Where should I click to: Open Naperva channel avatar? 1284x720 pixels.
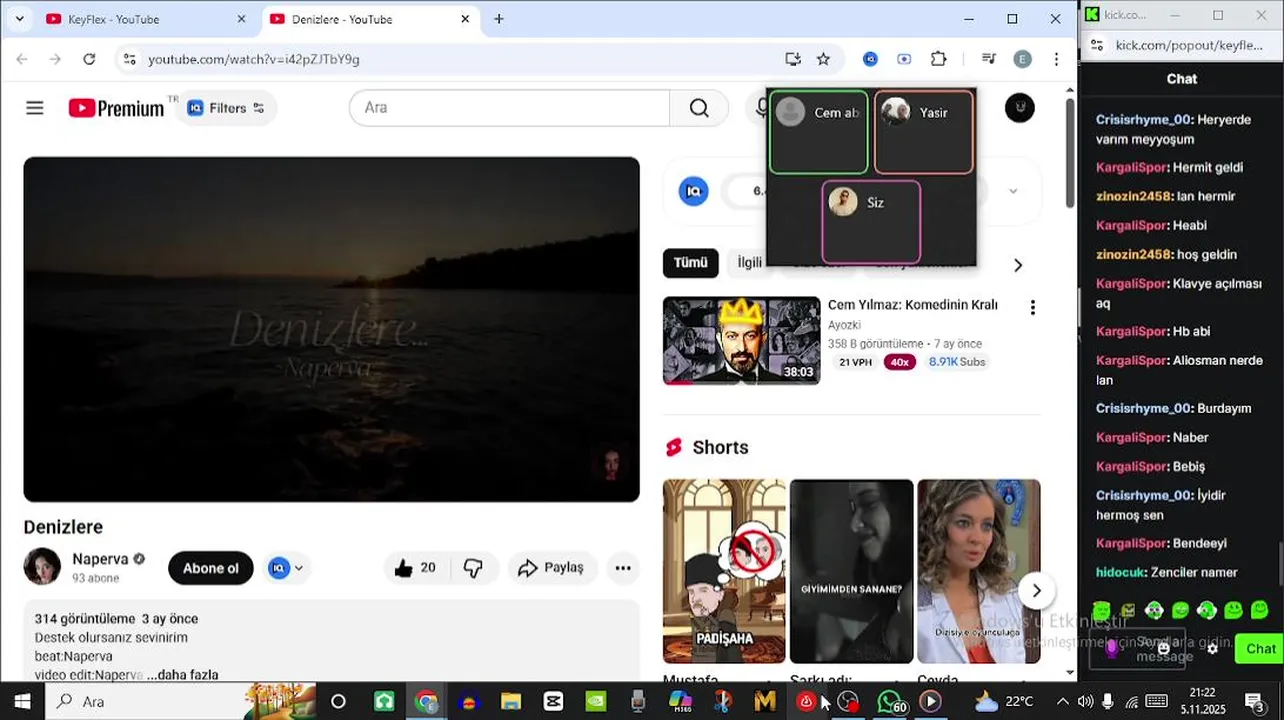(42, 567)
